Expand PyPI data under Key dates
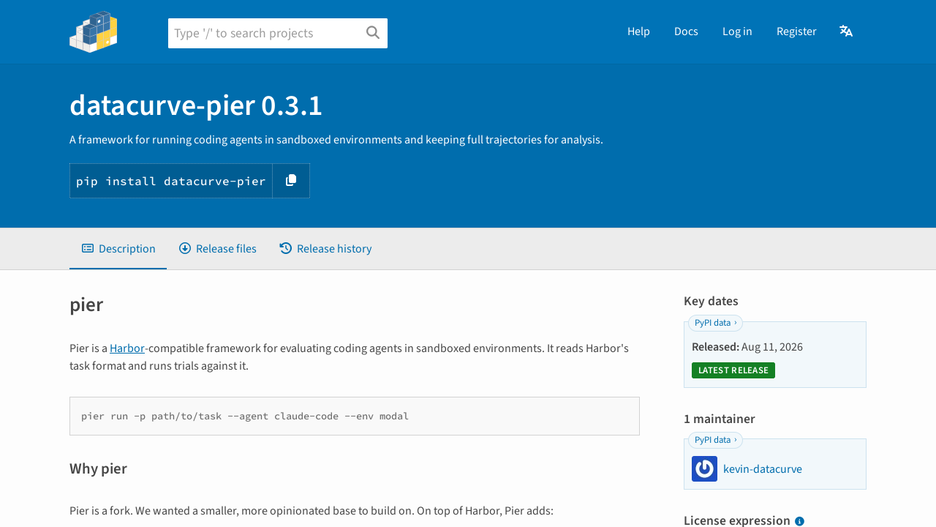936x527 pixels. [x=715, y=323]
